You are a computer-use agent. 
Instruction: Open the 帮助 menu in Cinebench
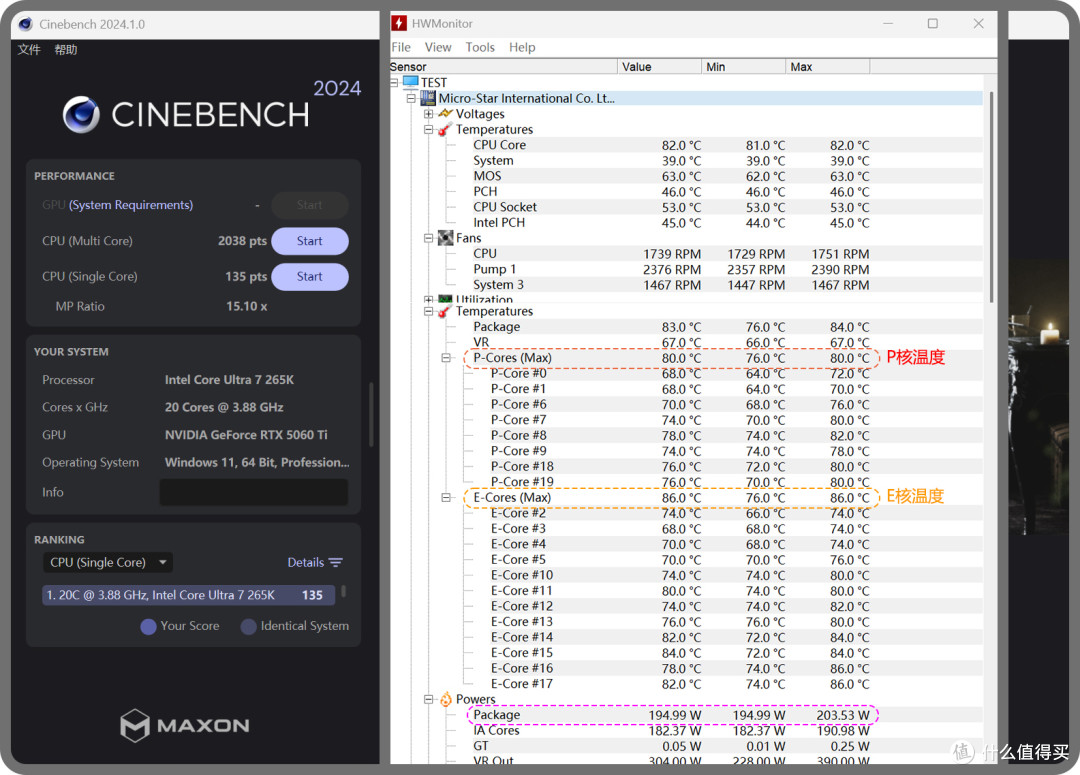point(66,50)
